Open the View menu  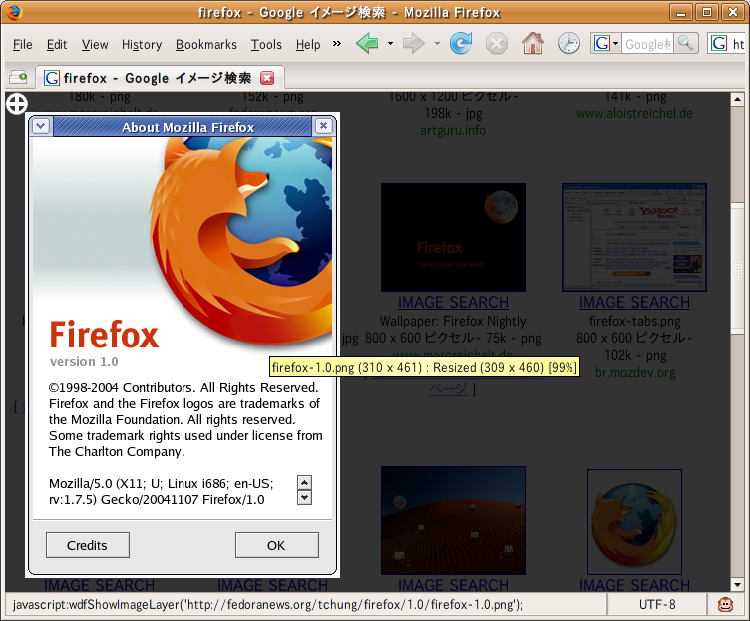tap(95, 44)
